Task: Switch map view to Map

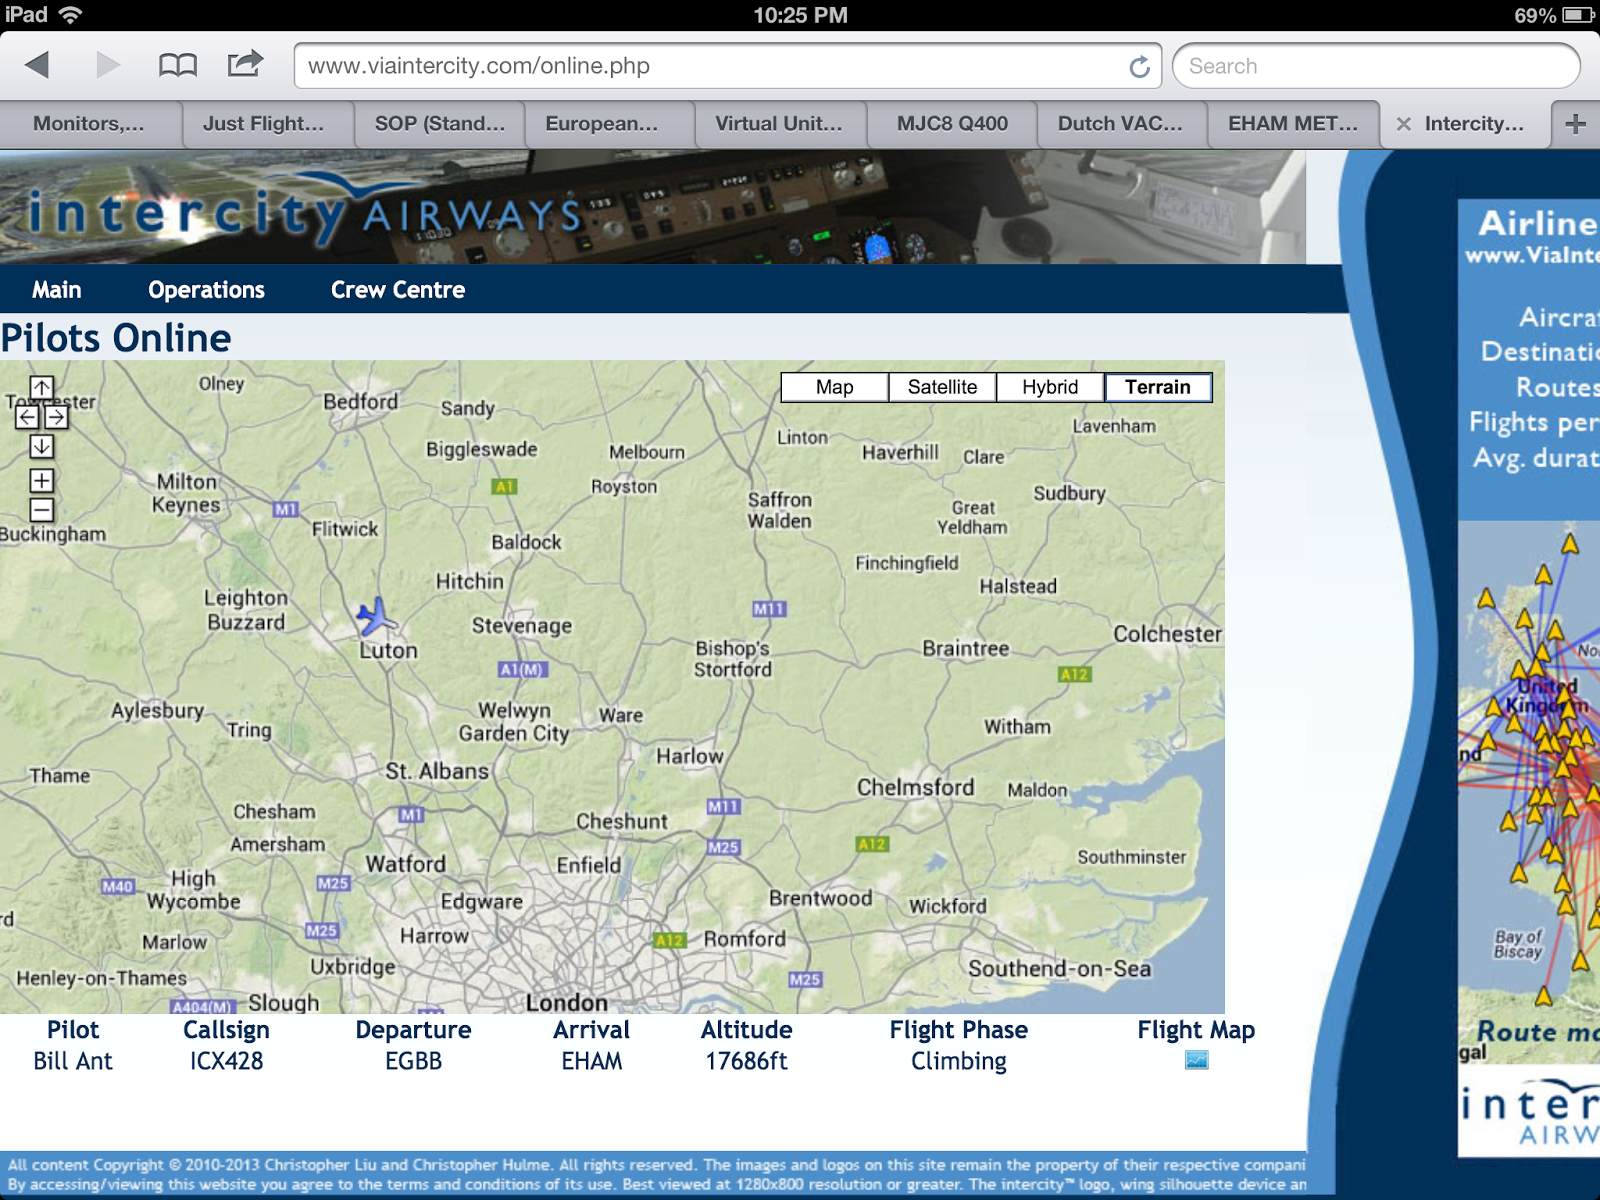Action: [x=835, y=387]
